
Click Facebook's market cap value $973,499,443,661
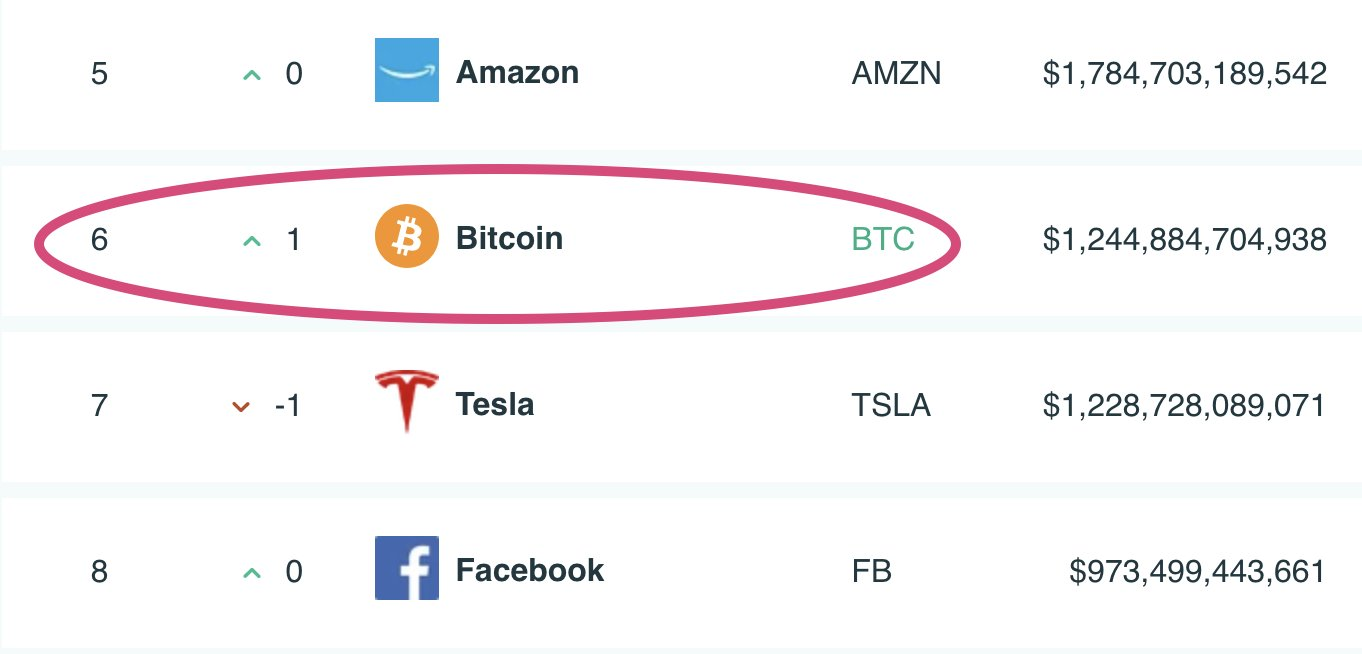click(x=1197, y=571)
